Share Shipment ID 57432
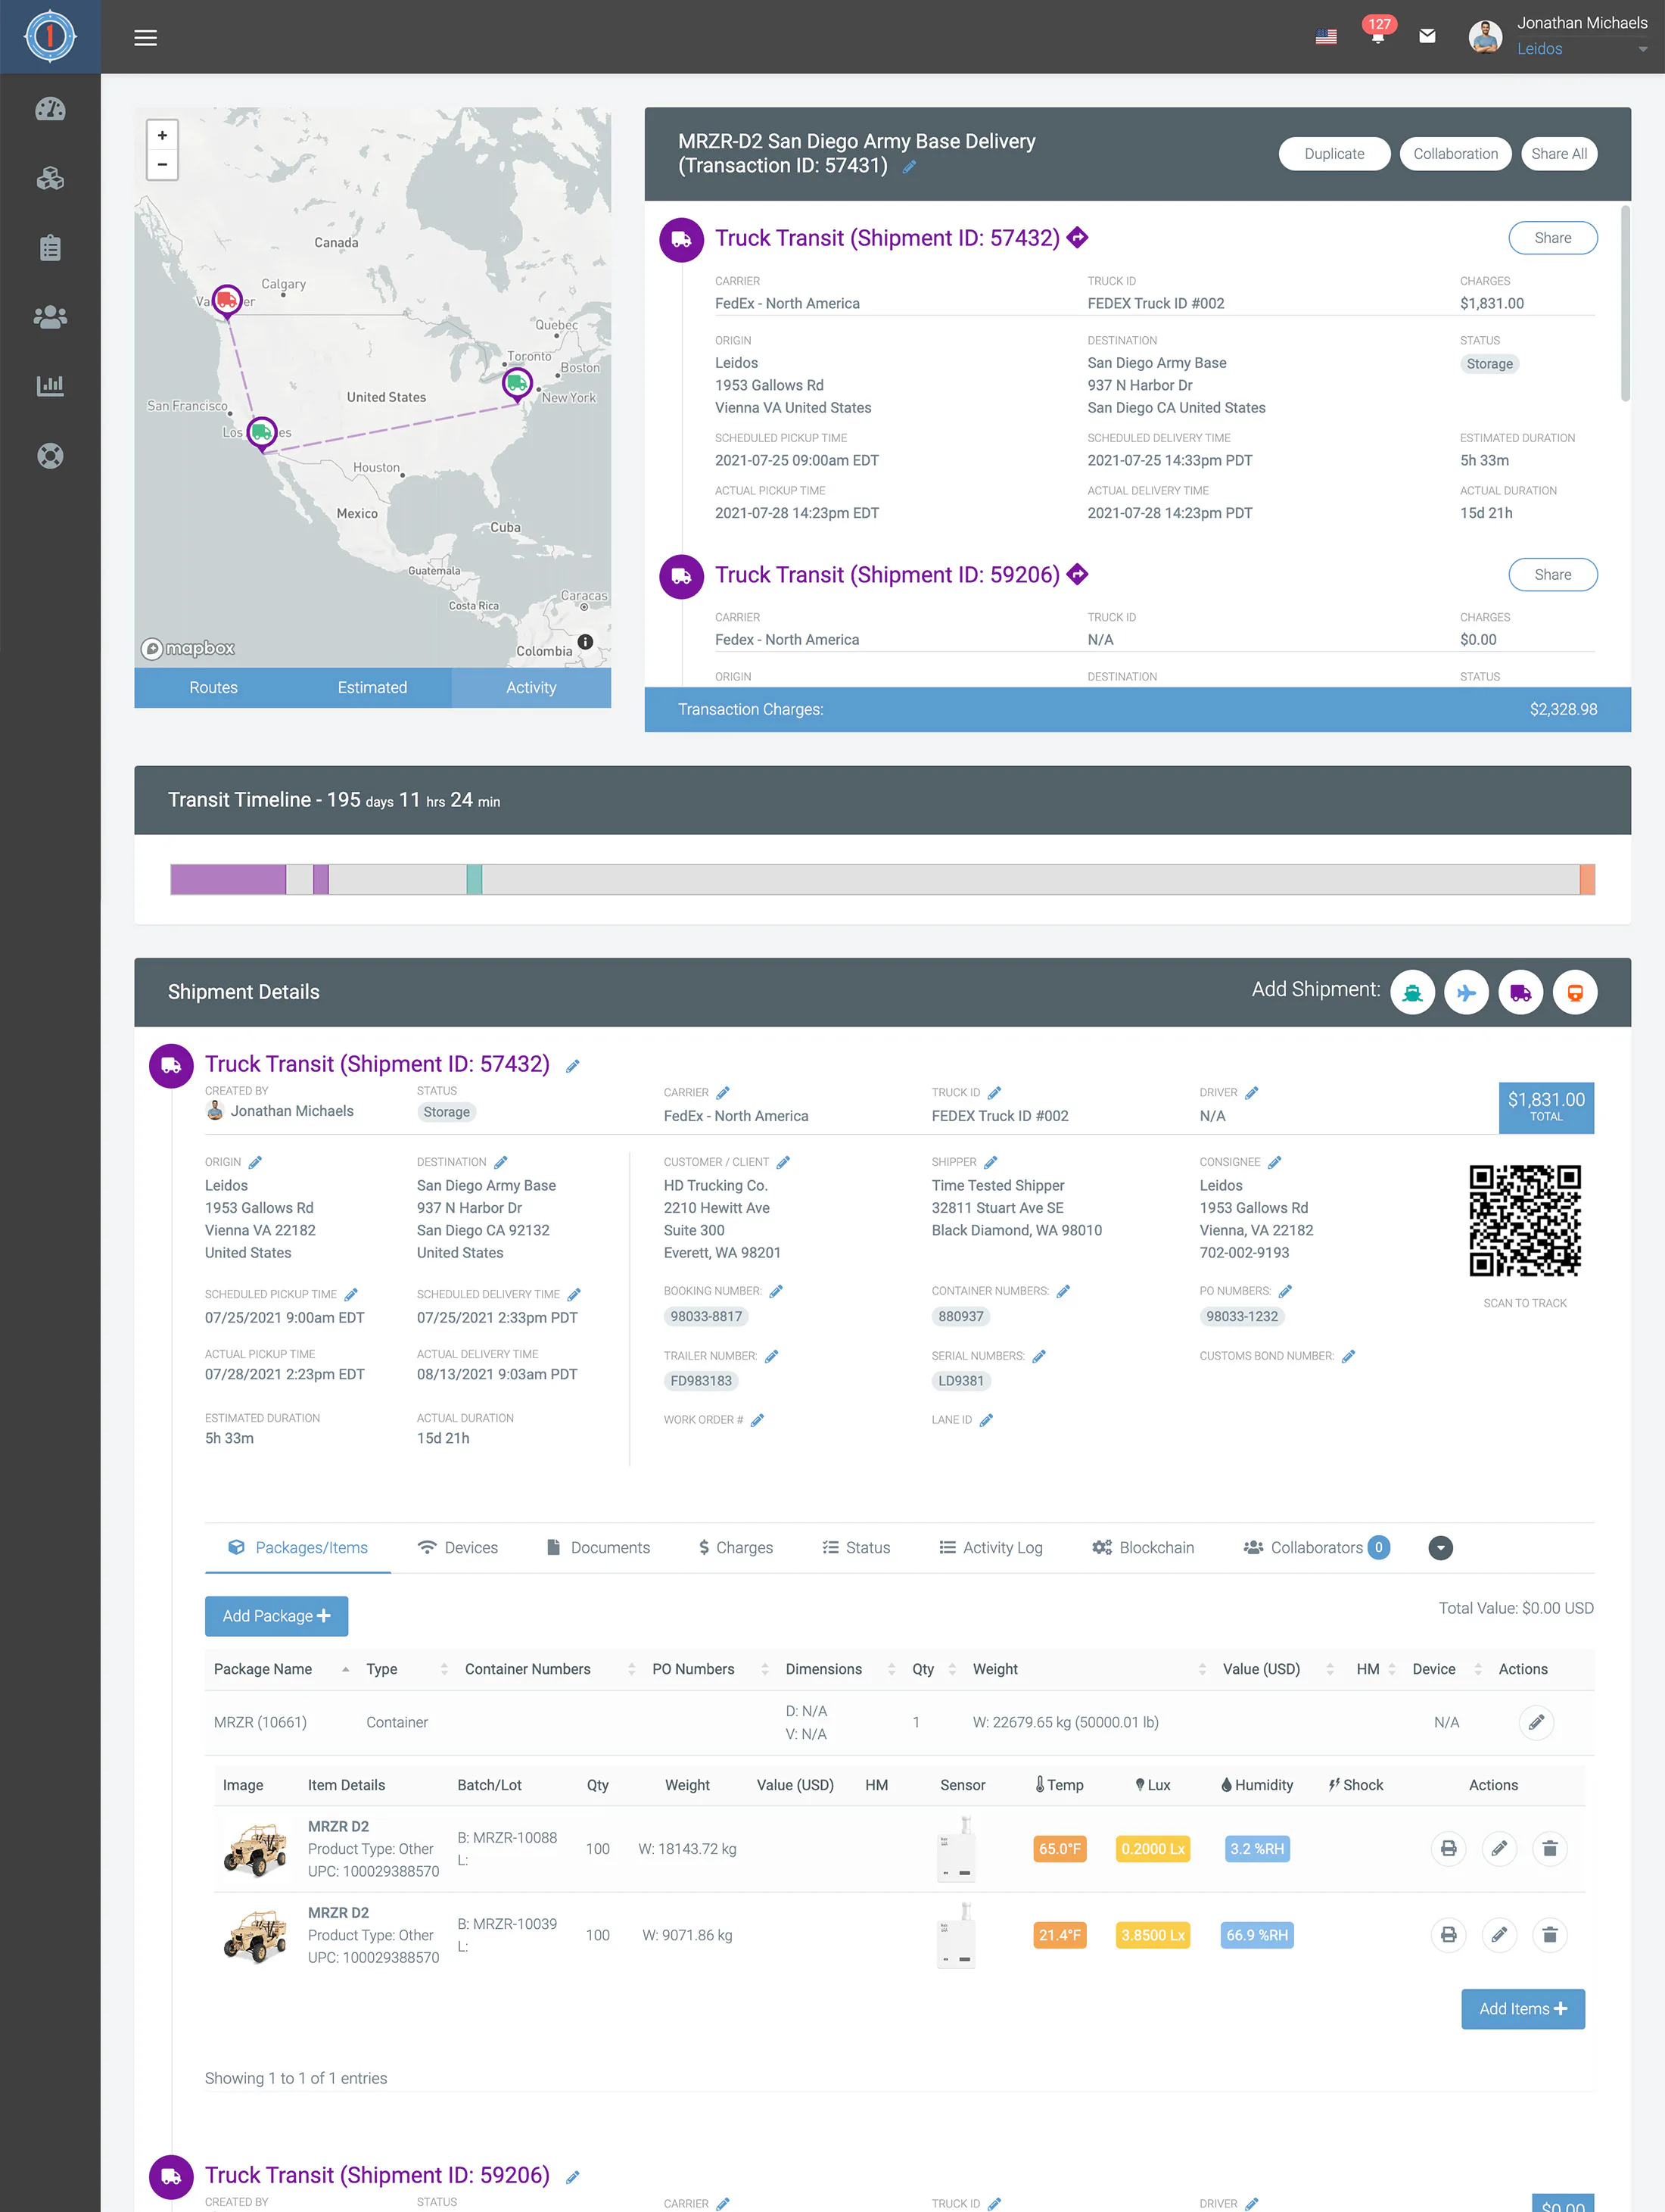The image size is (1665, 2212). click(1552, 238)
